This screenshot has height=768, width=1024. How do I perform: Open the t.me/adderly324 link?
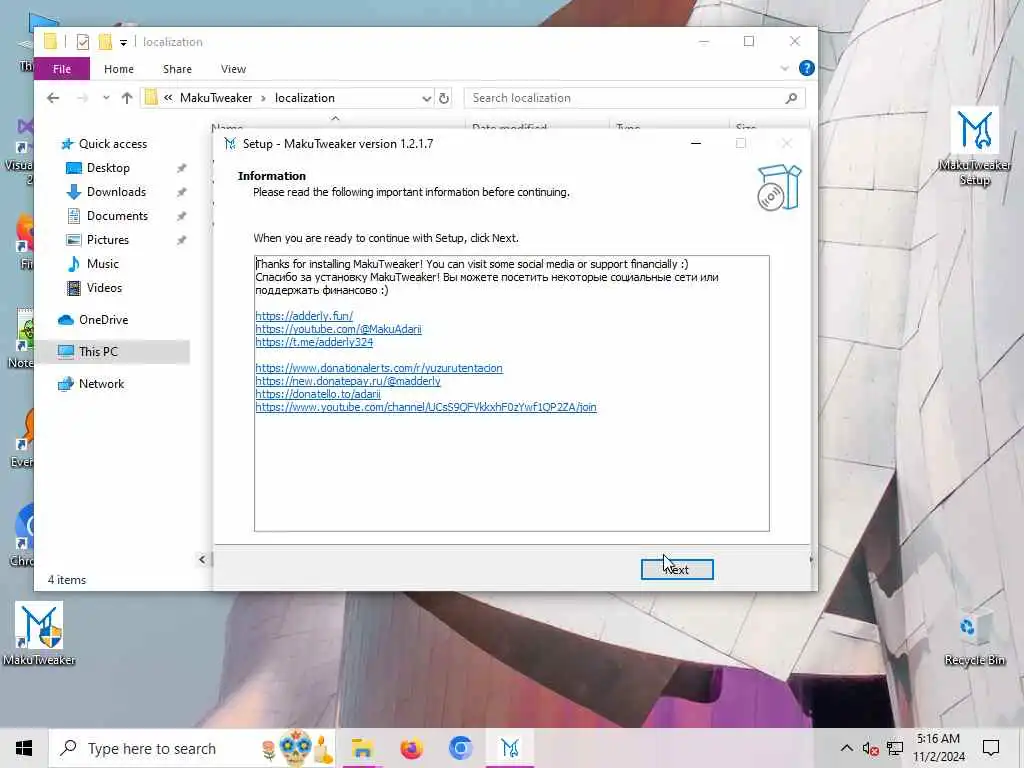[x=314, y=342]
